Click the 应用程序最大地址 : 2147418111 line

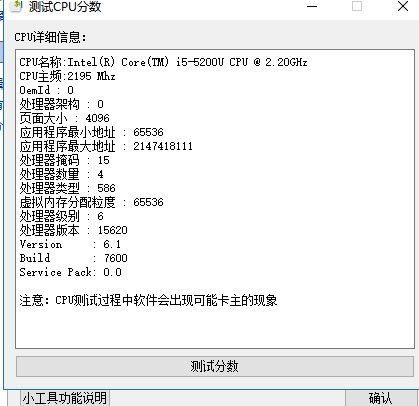point(106,146)
